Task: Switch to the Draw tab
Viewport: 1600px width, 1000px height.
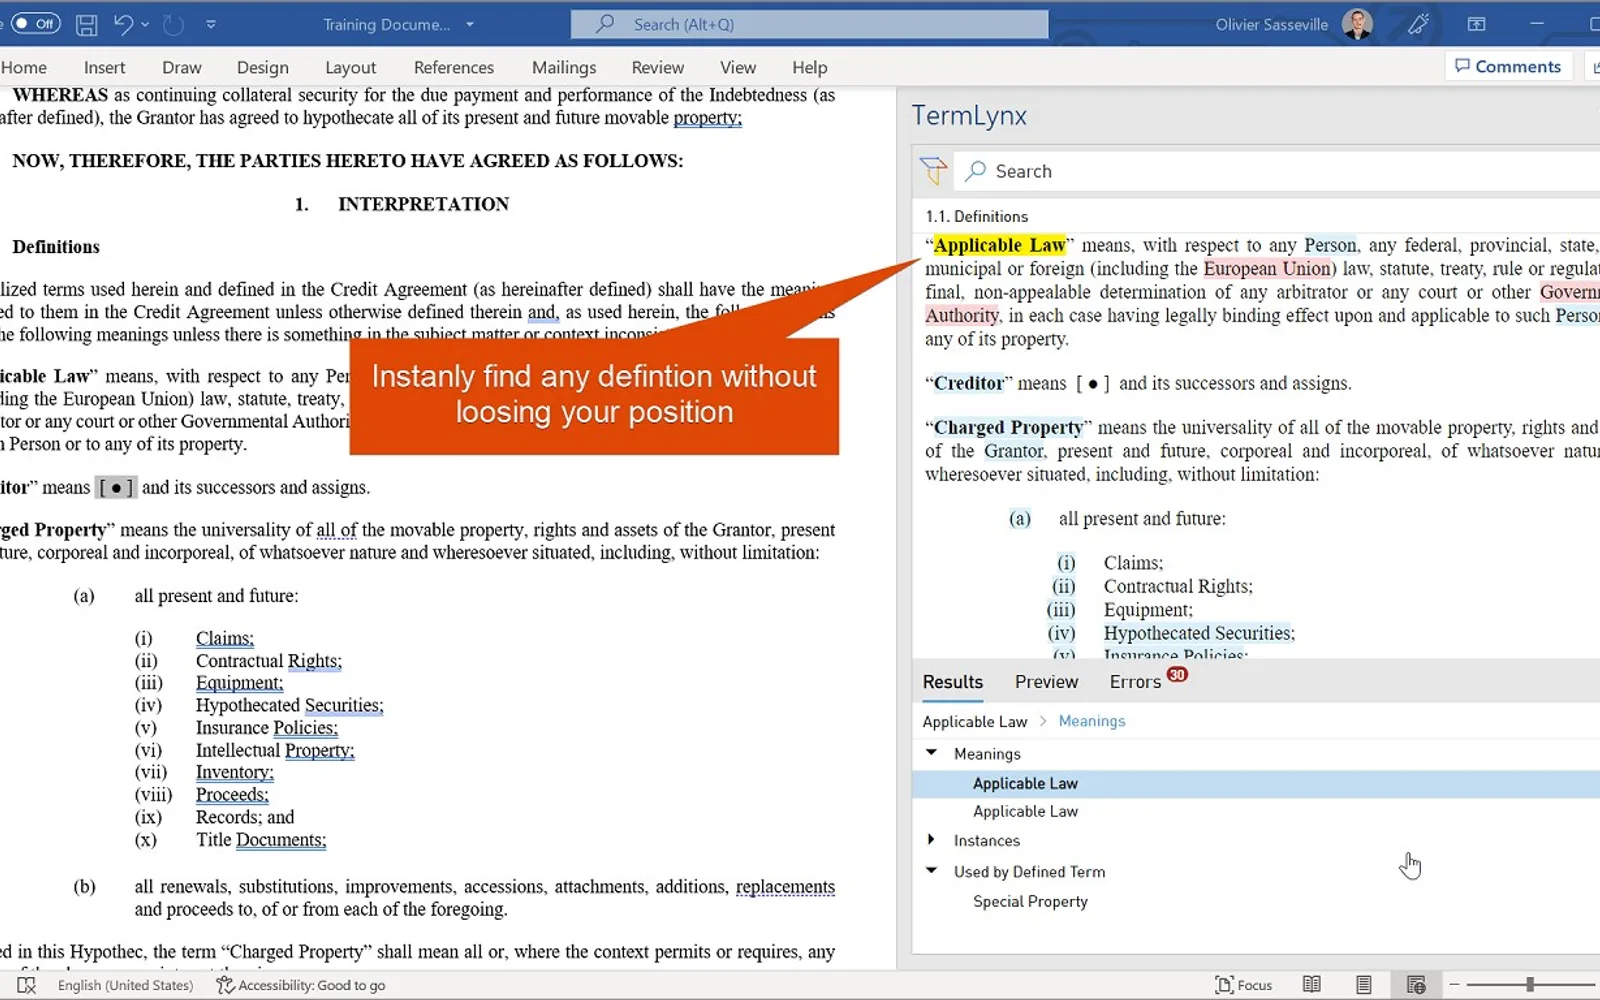Action: (x=182, y=67)
